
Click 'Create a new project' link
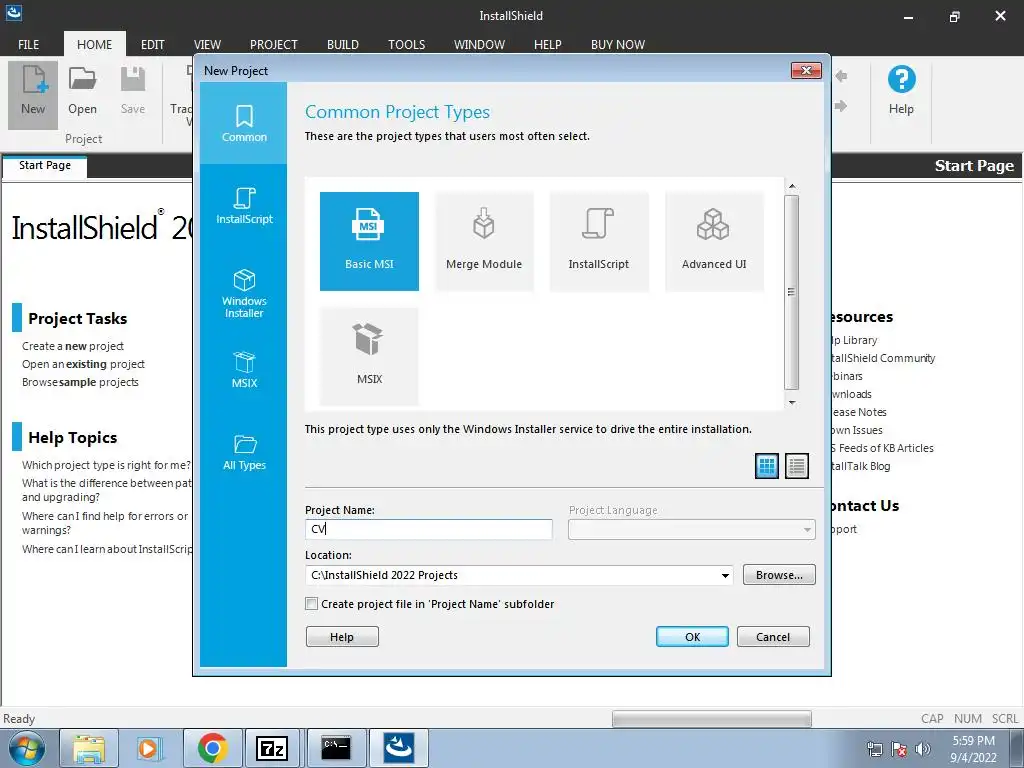(x=72, y=346)
